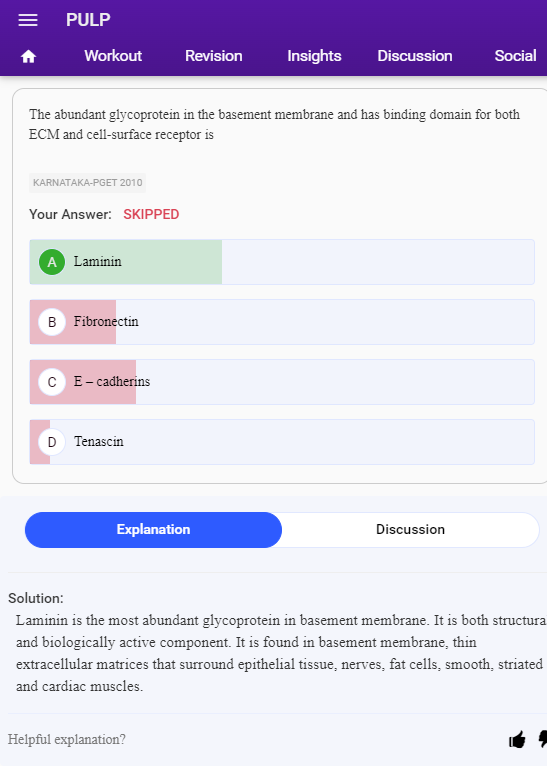Open the Insights tab
Viewport: 547px width, 766px height.
pos(314,56)
